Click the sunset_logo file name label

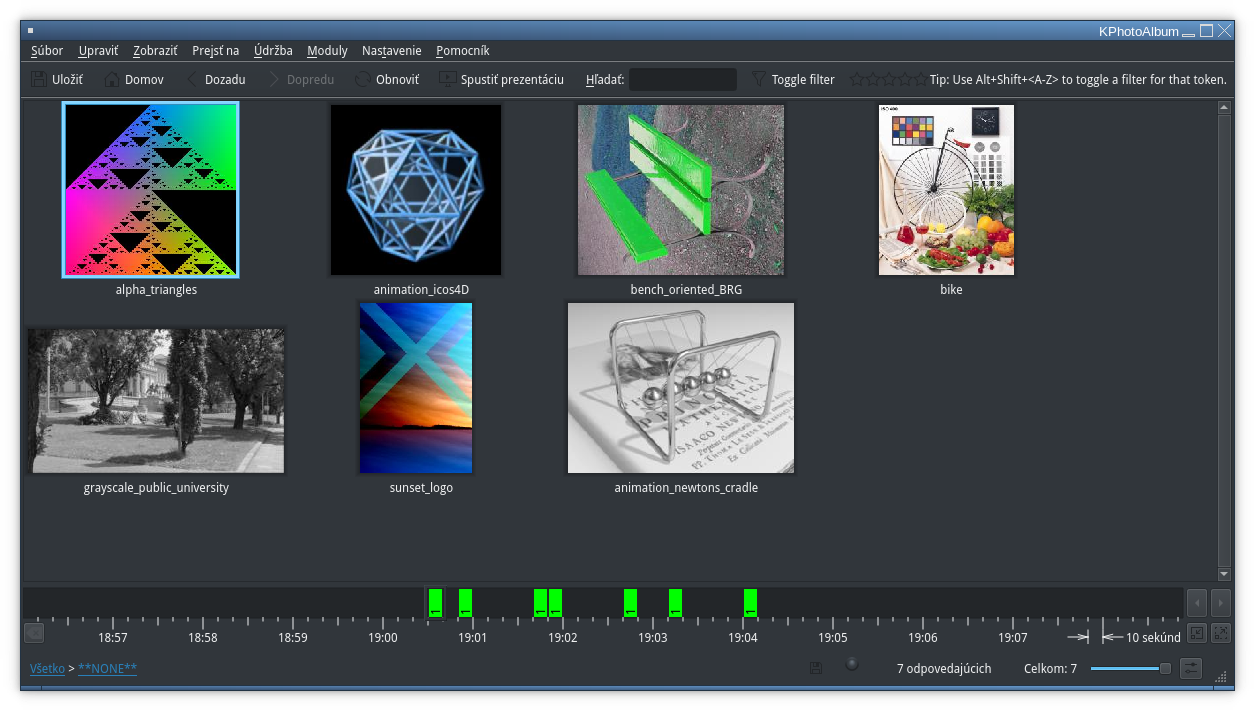[421, 488]
